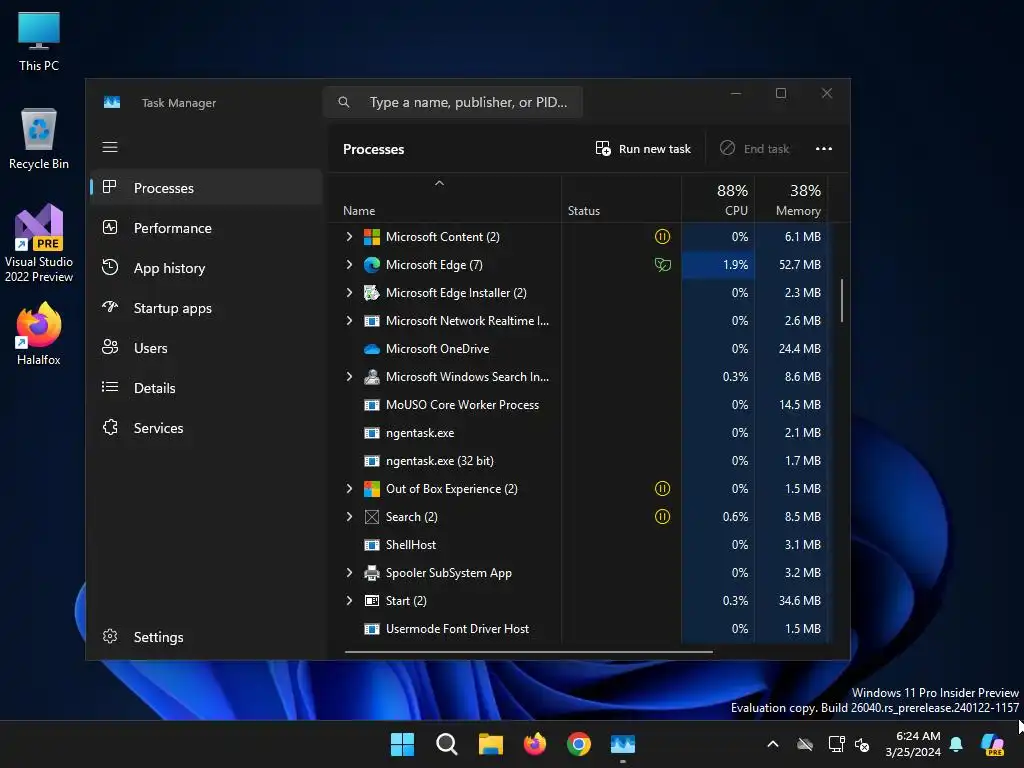The image size is (1024, 768).
Task: Select the Usermode Font Driver Host row
Action: tap(579, 629)
